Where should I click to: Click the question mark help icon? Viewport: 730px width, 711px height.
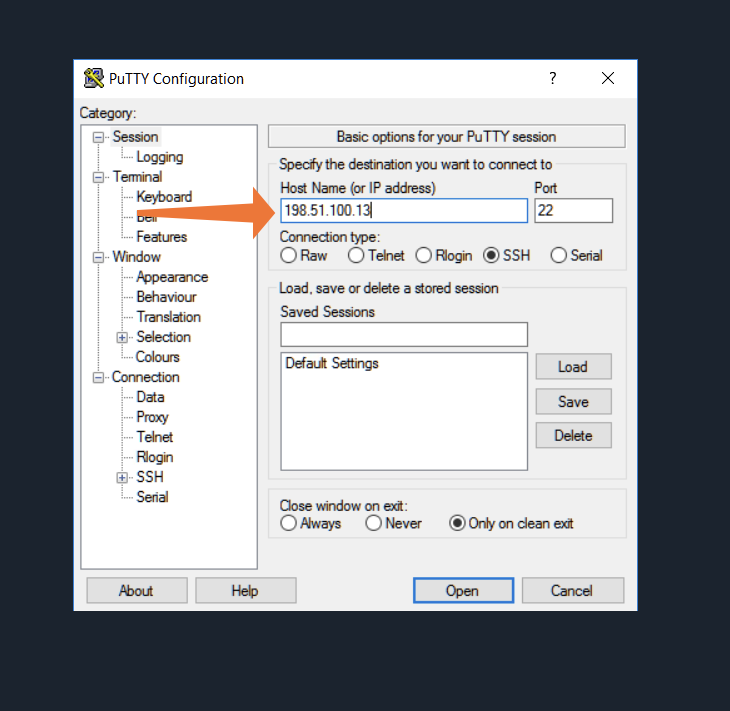click(x=553, y=79)
